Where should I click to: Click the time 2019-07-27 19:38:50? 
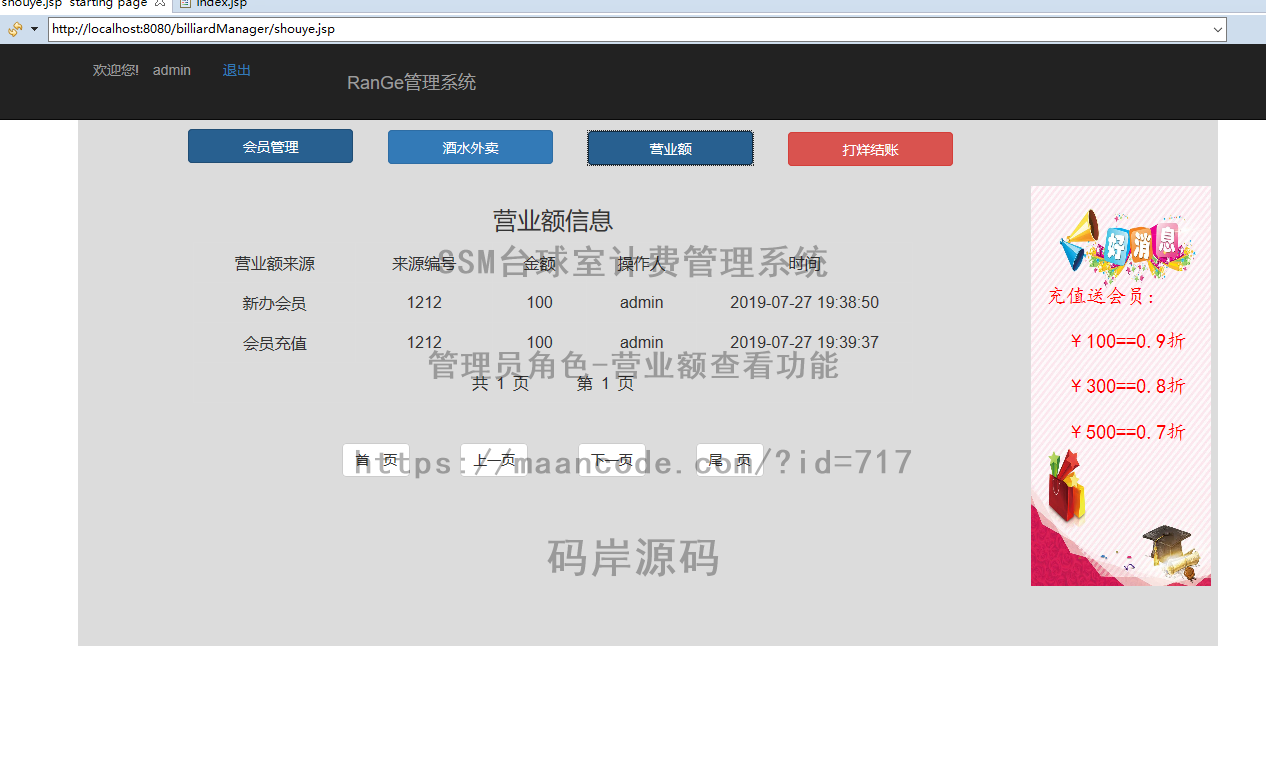(804, 302)
